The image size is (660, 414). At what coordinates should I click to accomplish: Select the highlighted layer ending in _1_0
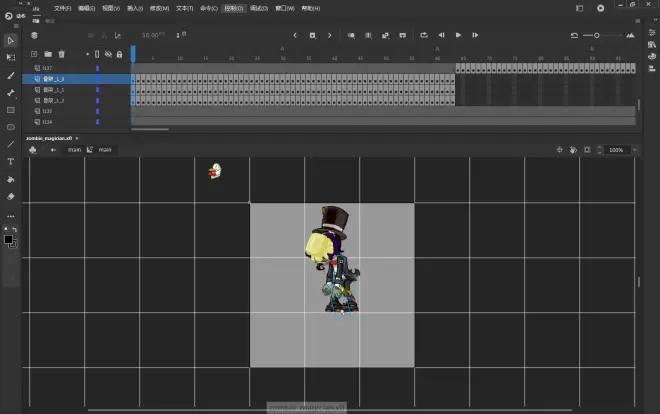coord(53,79)
